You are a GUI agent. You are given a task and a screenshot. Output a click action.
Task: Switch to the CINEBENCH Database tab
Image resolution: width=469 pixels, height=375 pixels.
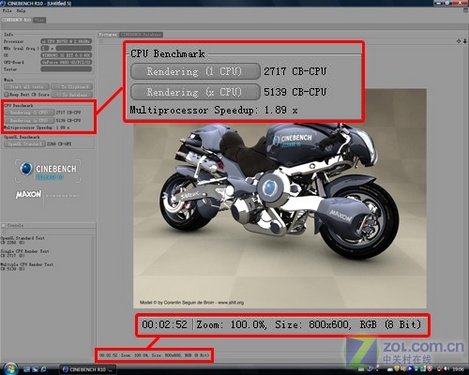(141, 34)
